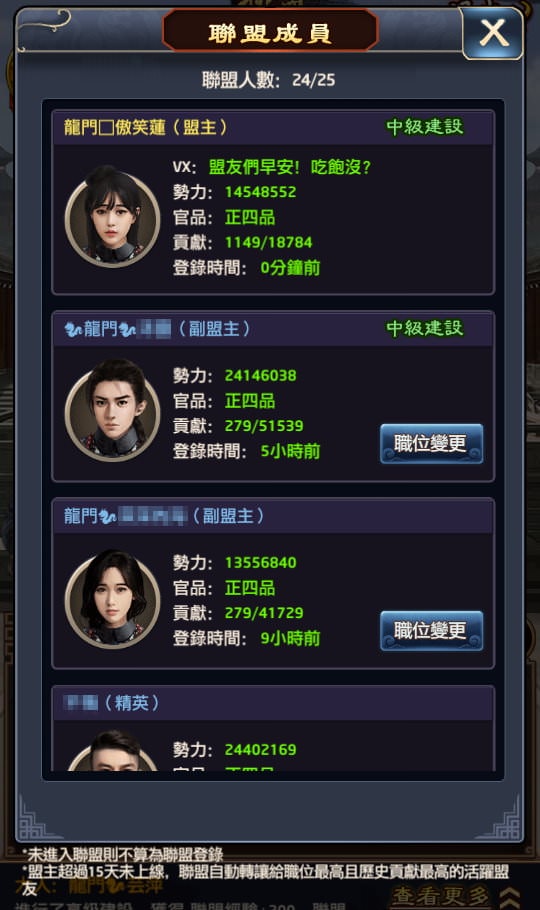This screenshot has height=910, width=540.
Task: Click 職位變更 for the first vice-leader
Action: tap(431, 443)
